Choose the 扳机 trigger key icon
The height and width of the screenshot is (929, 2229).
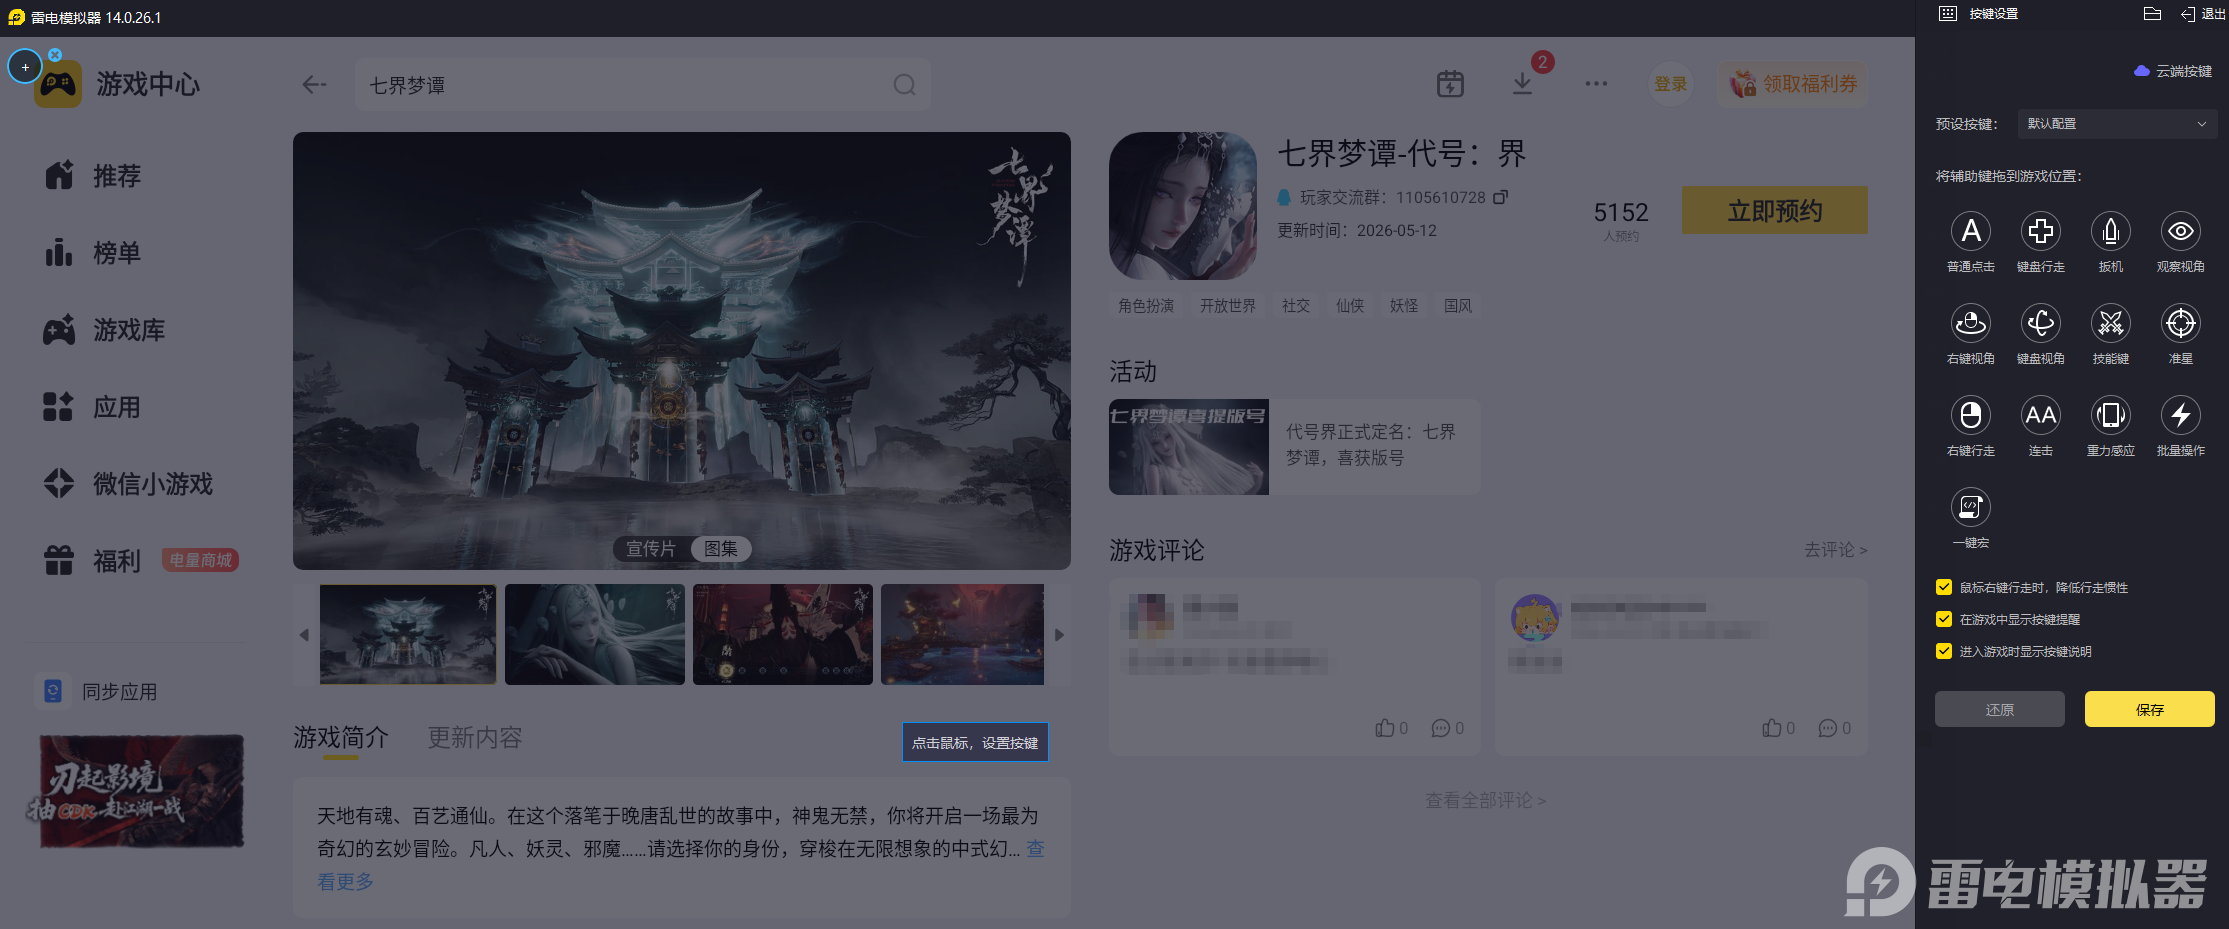tap(2110, 231)
